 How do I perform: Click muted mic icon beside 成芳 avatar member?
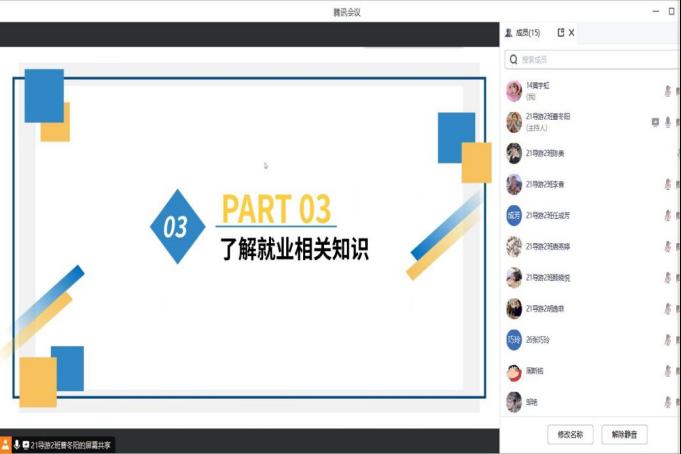(667, 215)
